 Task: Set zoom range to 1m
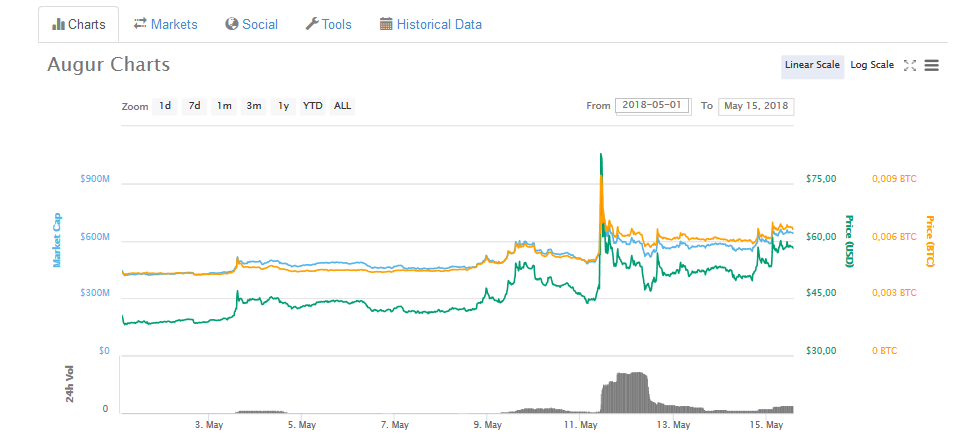(224, 106)
